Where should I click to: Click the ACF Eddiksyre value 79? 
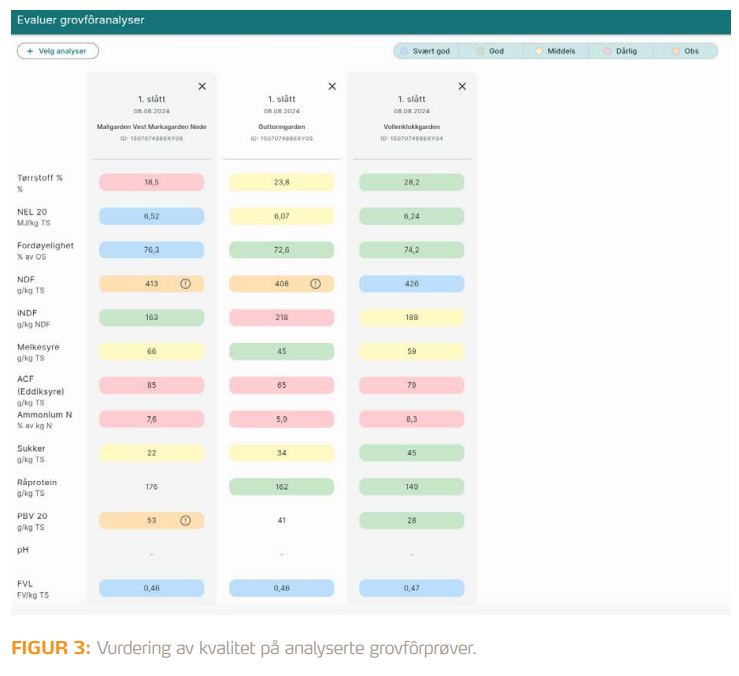[x=412, y=385]
